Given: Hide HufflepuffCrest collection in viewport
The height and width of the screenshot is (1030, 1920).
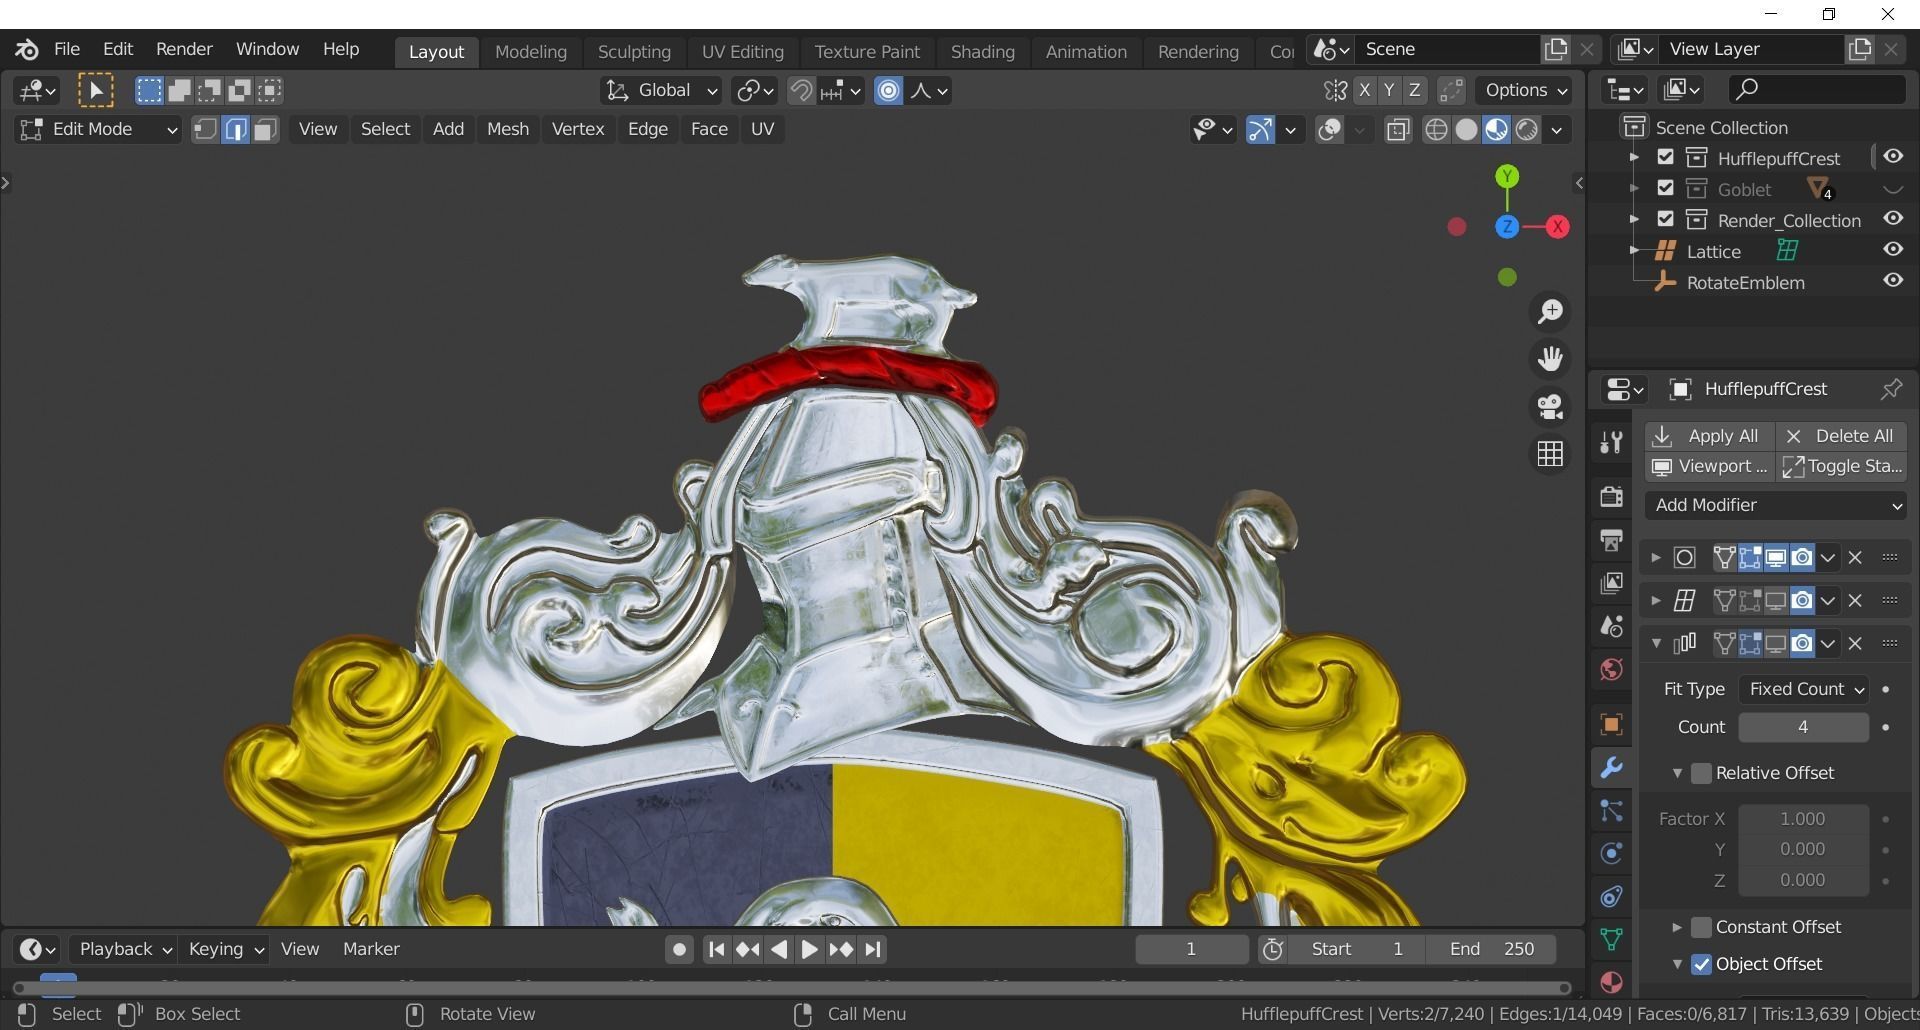Looking at the screenshot, I should 1893,157.
